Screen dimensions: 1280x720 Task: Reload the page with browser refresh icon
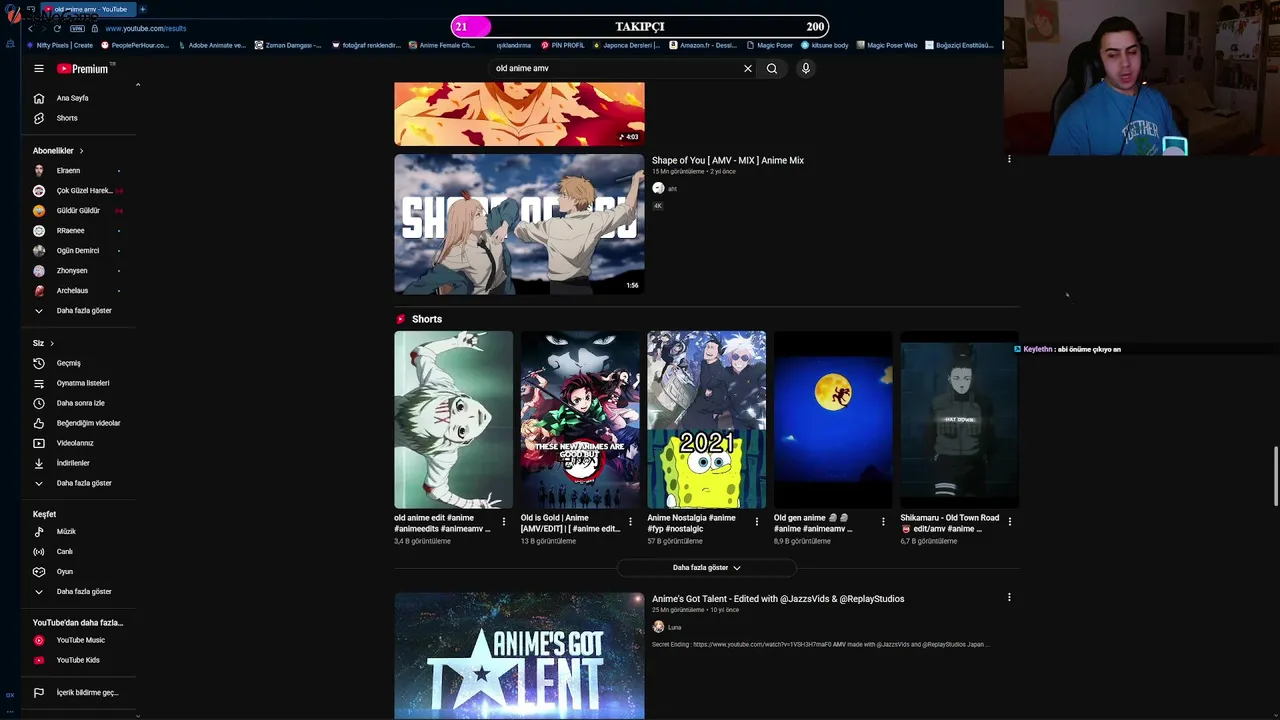click(x=57, y=29)
